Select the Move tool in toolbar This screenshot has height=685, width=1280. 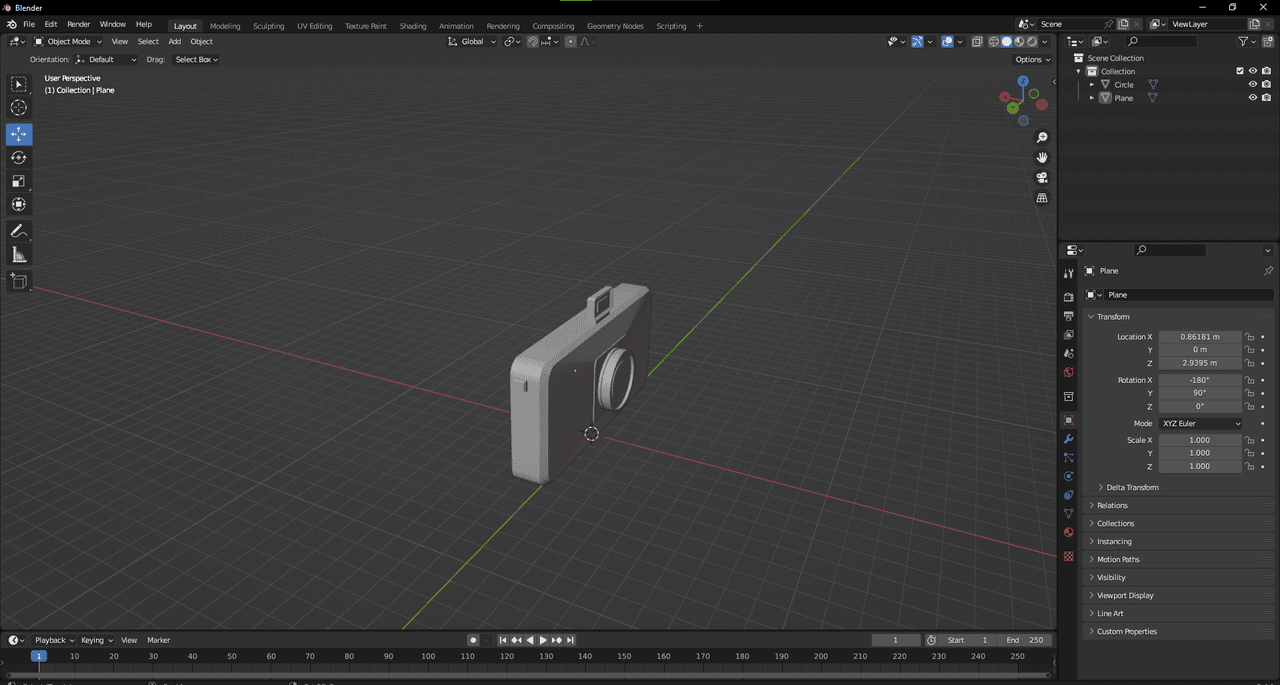(x=19, y=134)
